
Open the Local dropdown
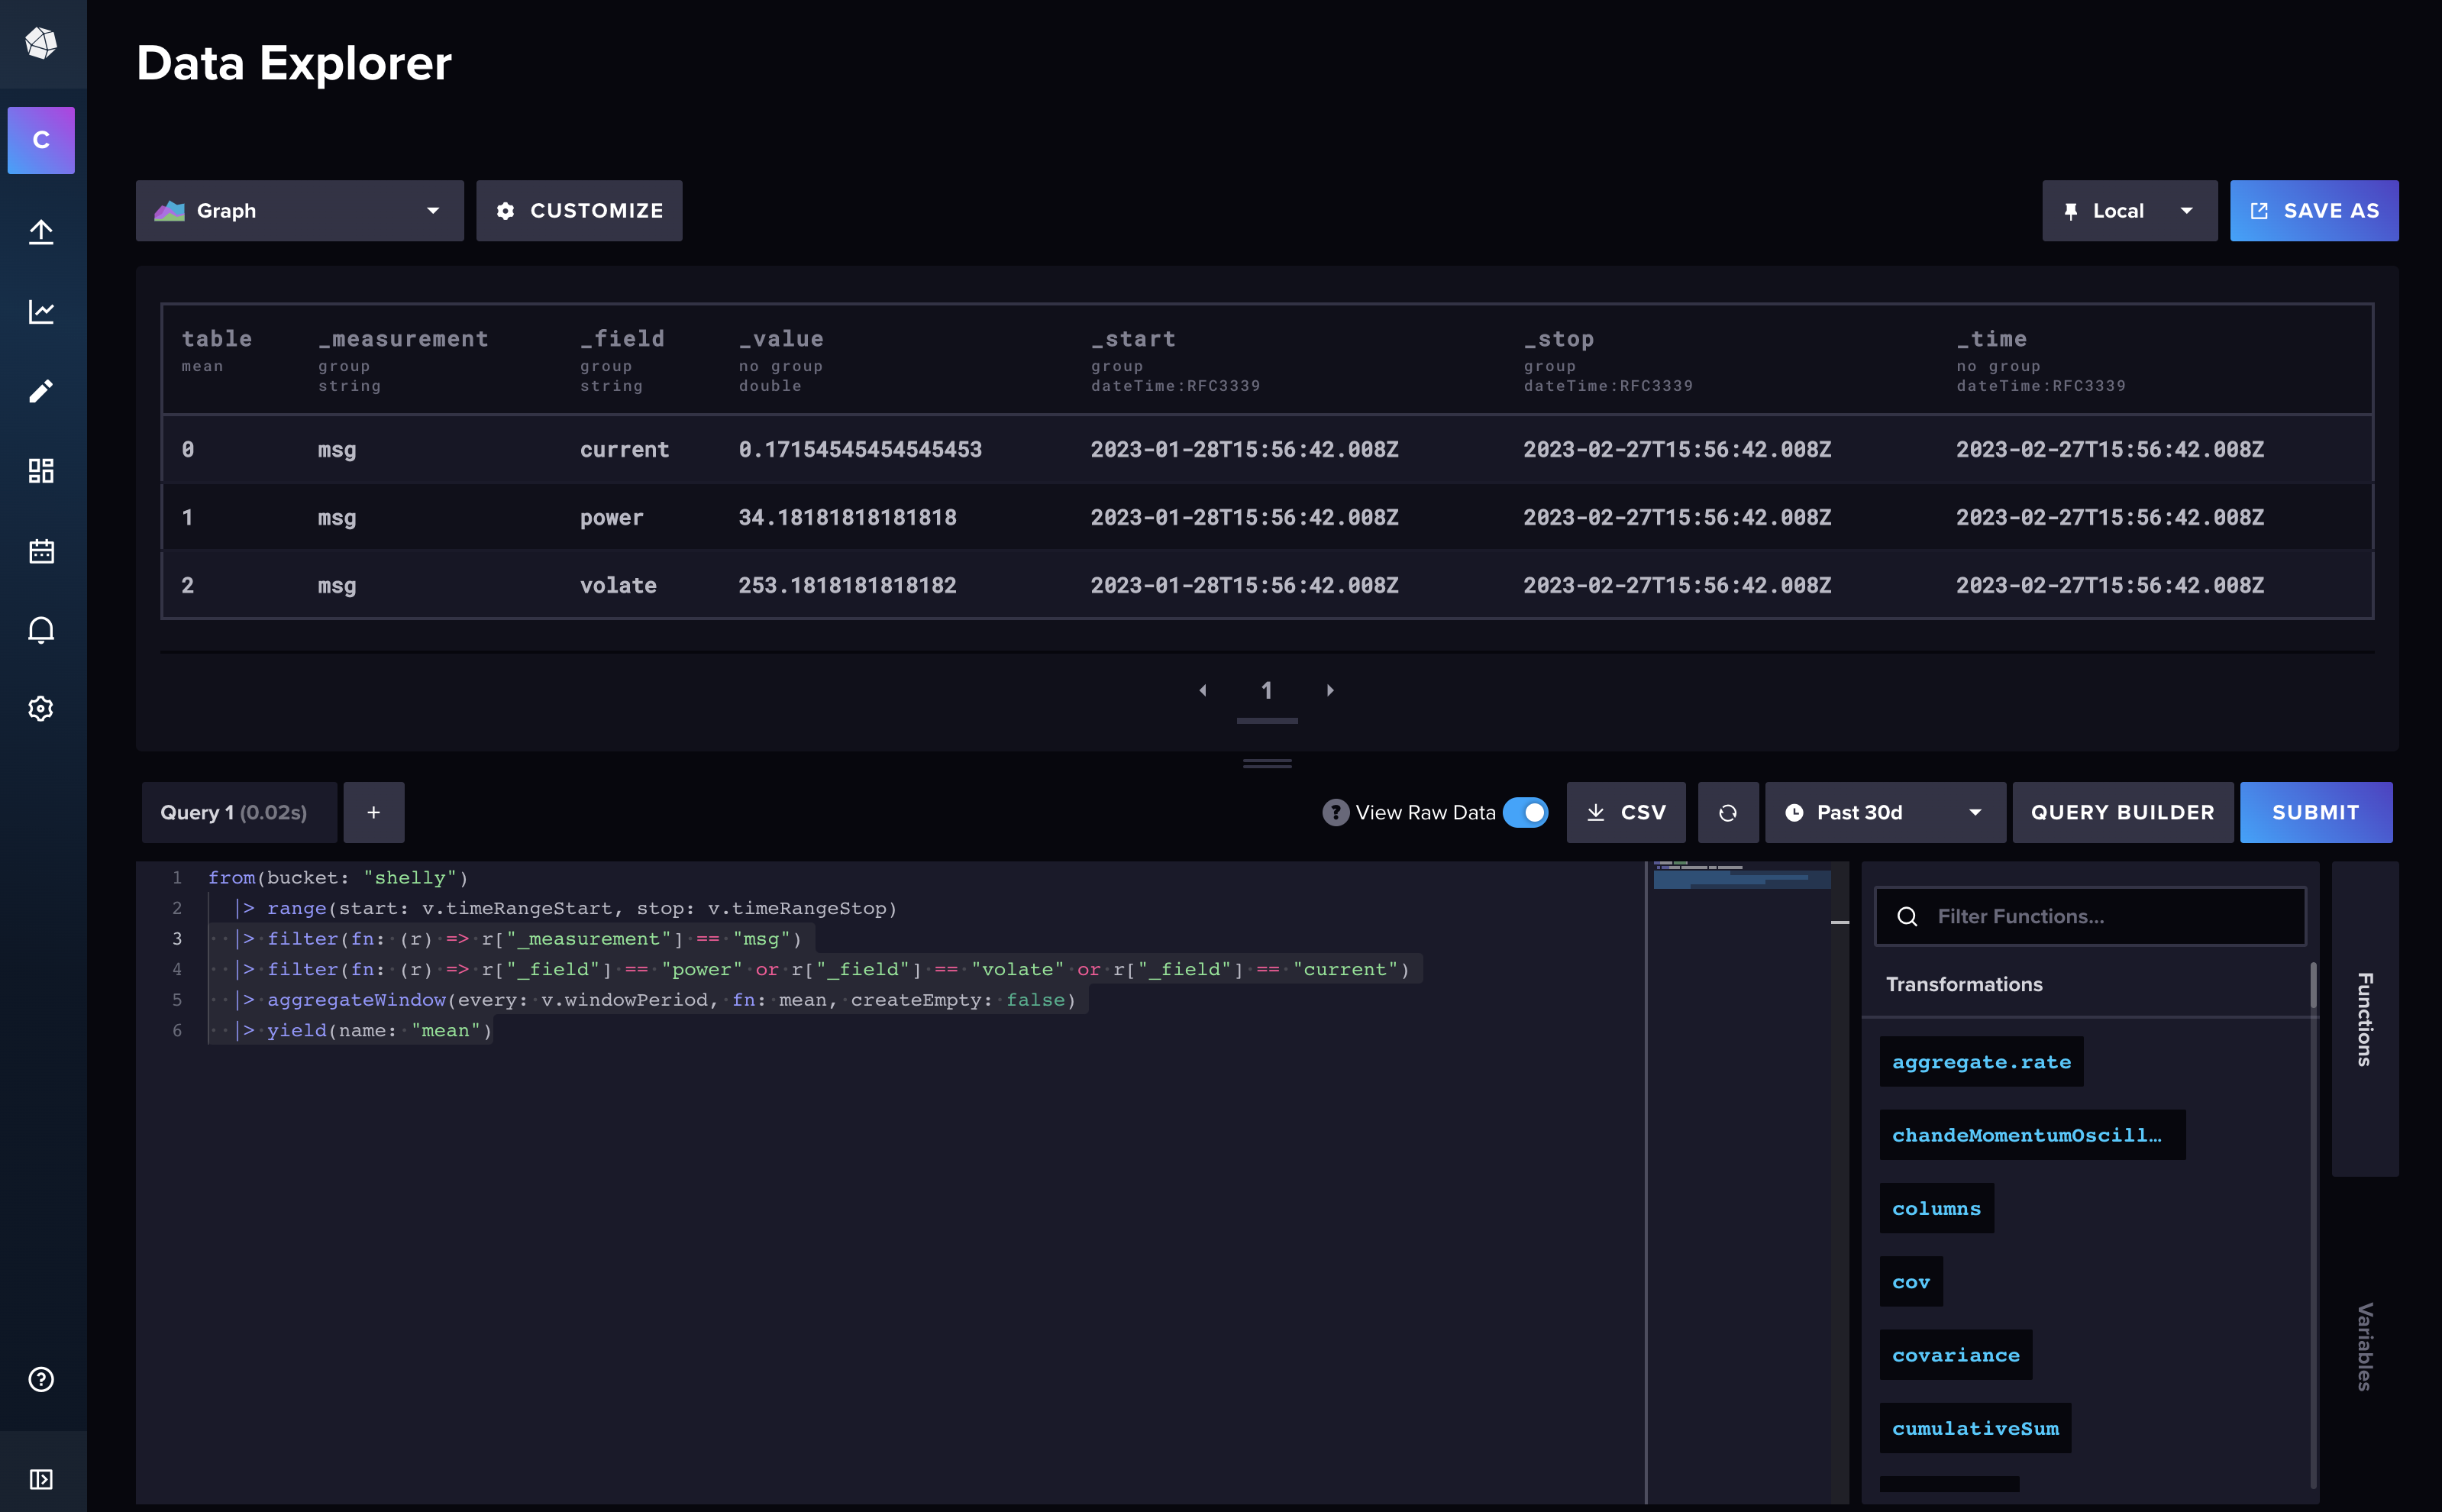click(x=2128, y=210)
